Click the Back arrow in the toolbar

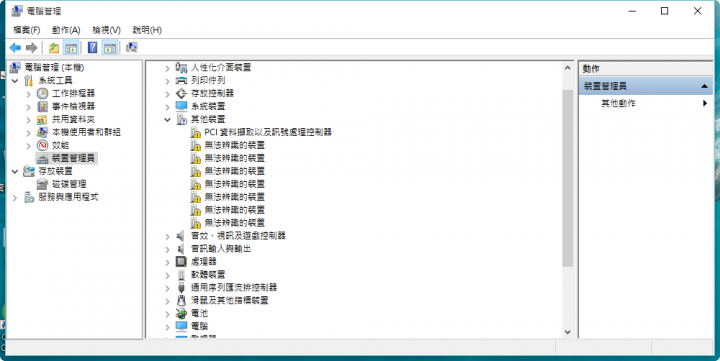(x=15, y=47)
